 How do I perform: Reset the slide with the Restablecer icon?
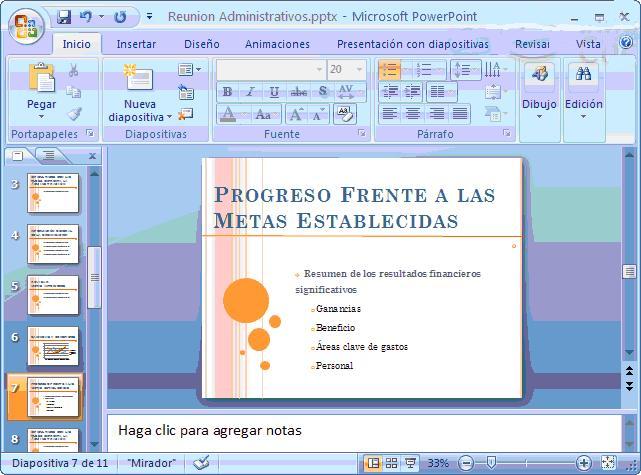pos(186,92)
